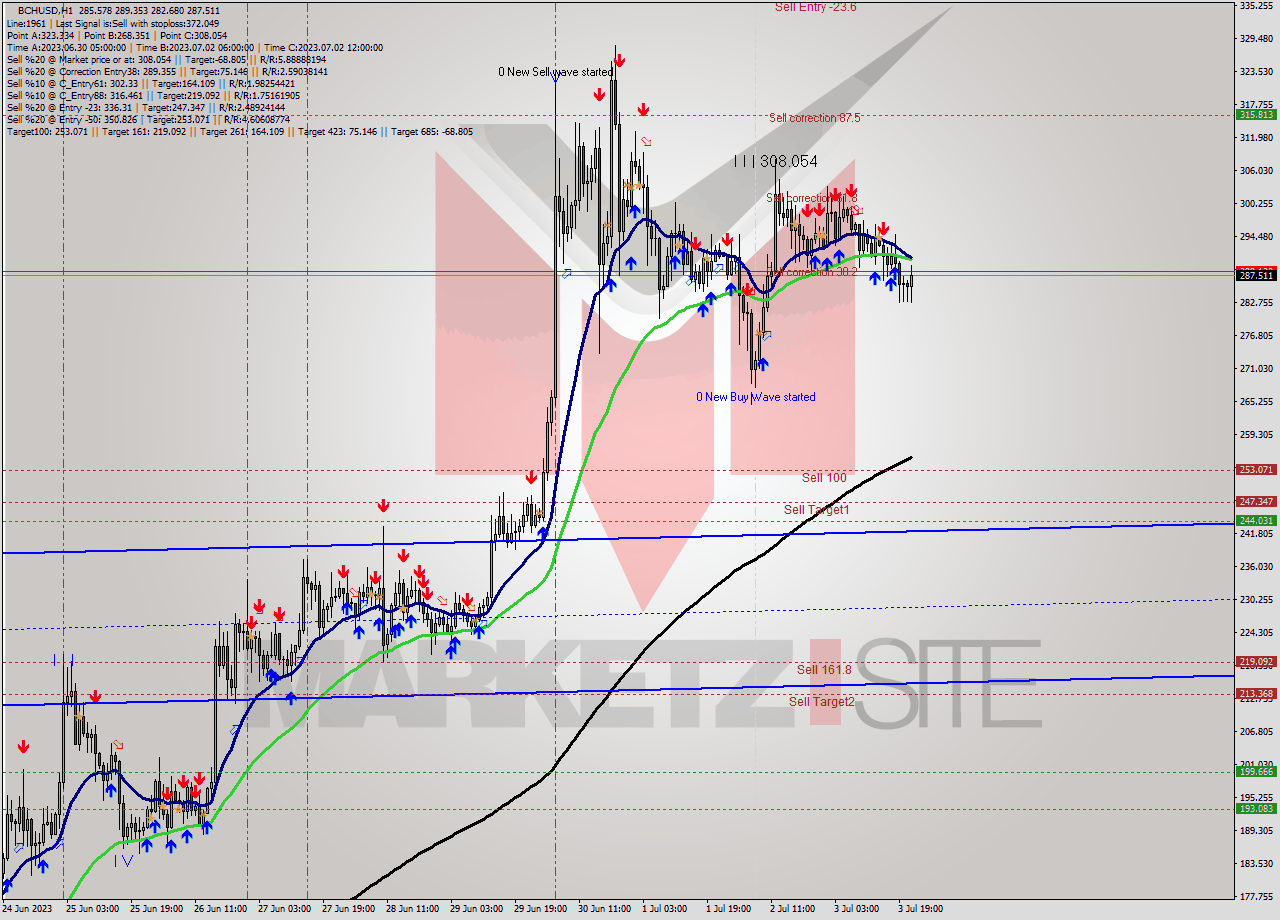Click the BCHUSD,H1 chart symbol title

(45, 9)
